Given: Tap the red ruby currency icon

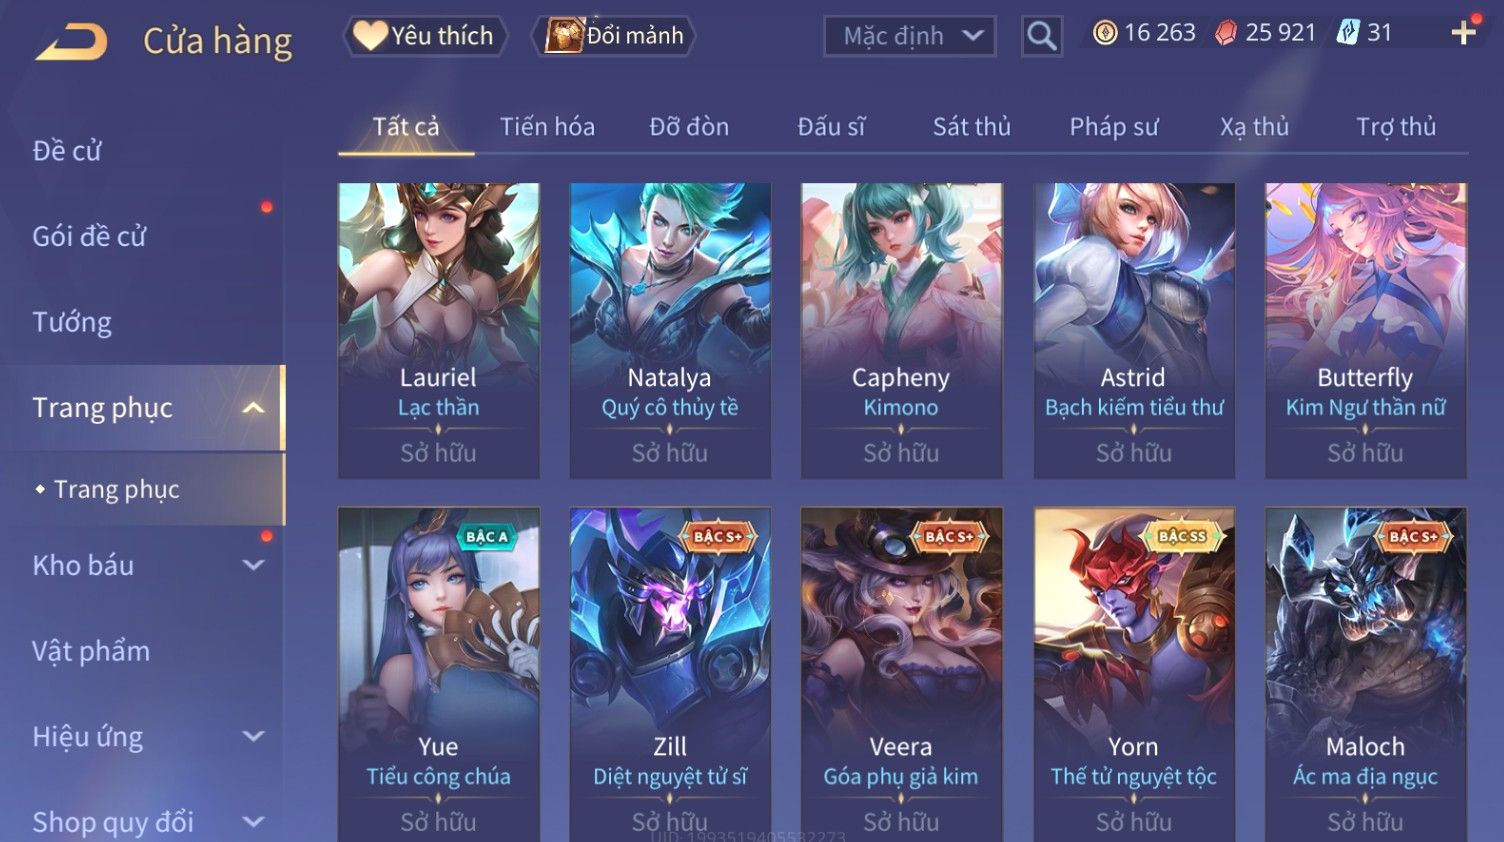Looking at the screenshot, I should 1226,33.
